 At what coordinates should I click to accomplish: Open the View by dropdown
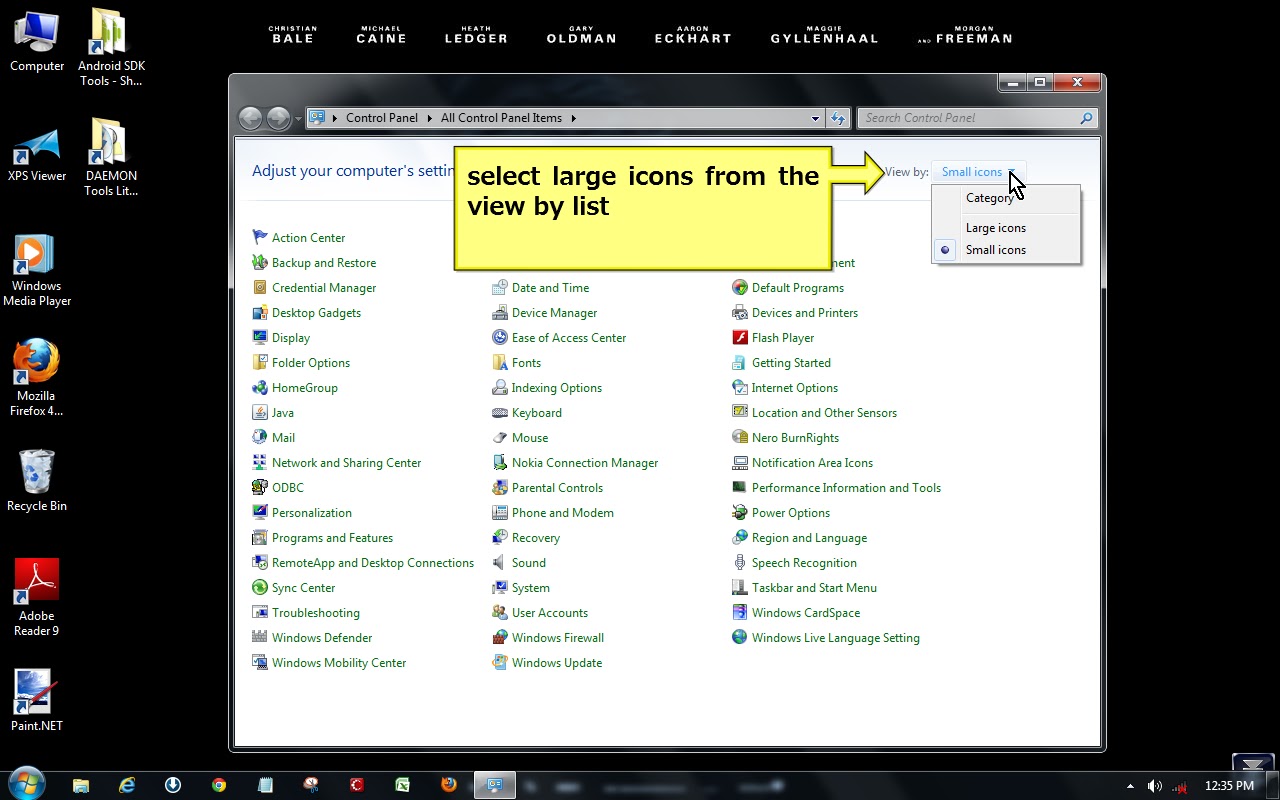tap(976, 171)
